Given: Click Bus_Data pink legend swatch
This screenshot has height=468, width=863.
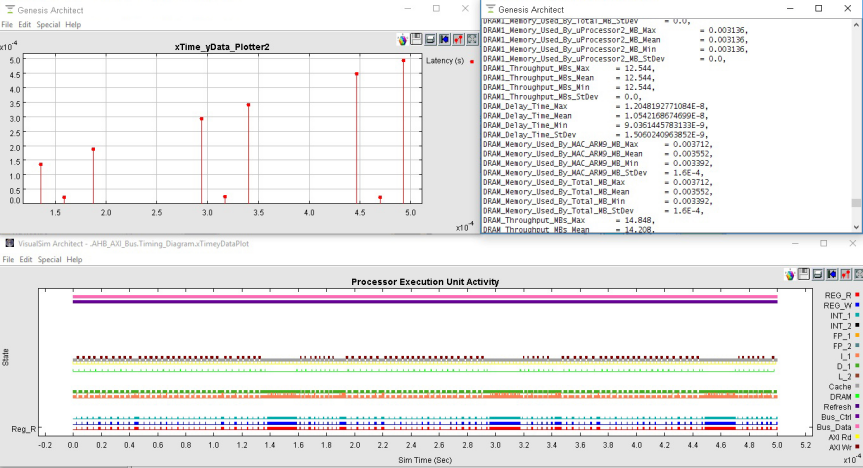Looking at the screenshot, I should point(857,426).
